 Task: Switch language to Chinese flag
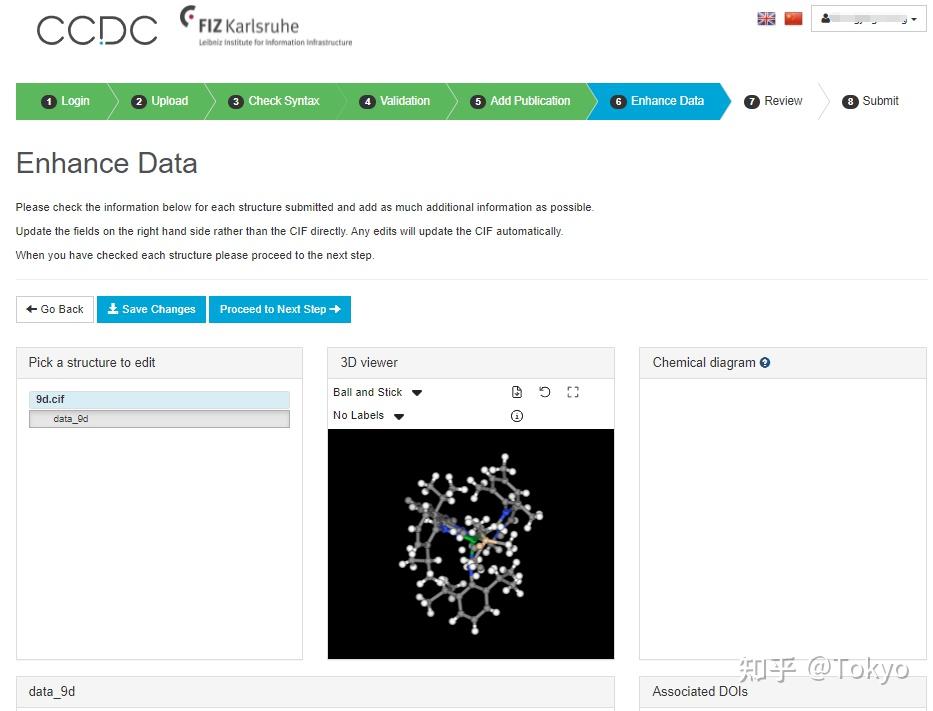coord(793,18)
